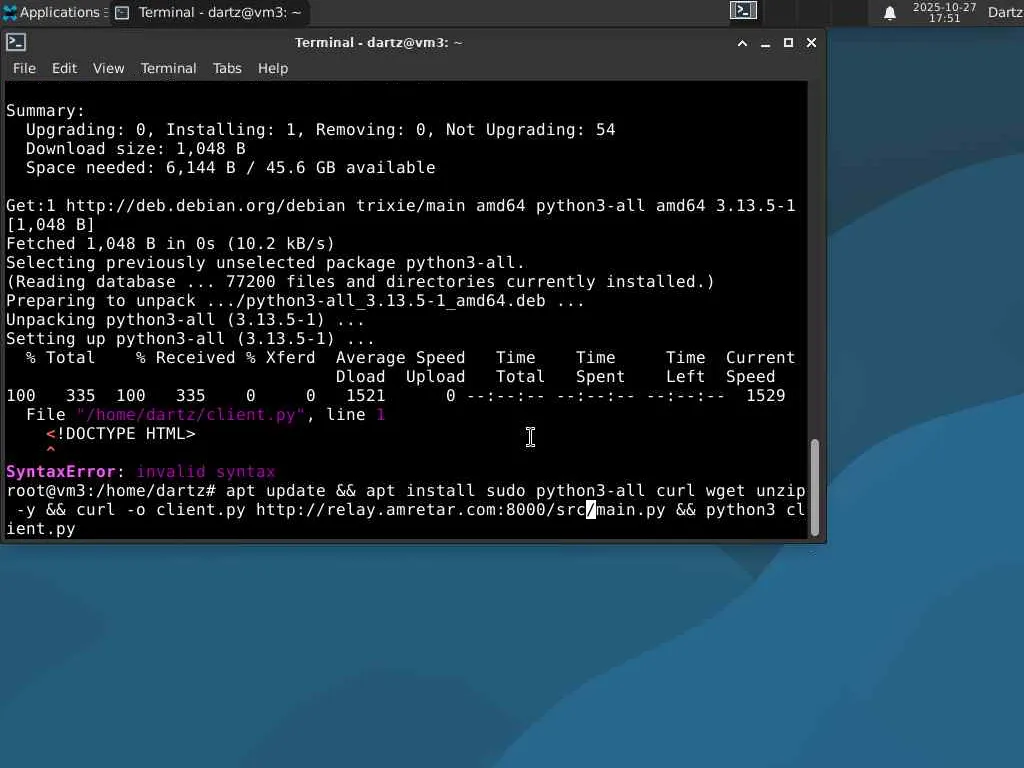
Task: Shade the terminal window with up-arrow button
Action: pos(742,43)
